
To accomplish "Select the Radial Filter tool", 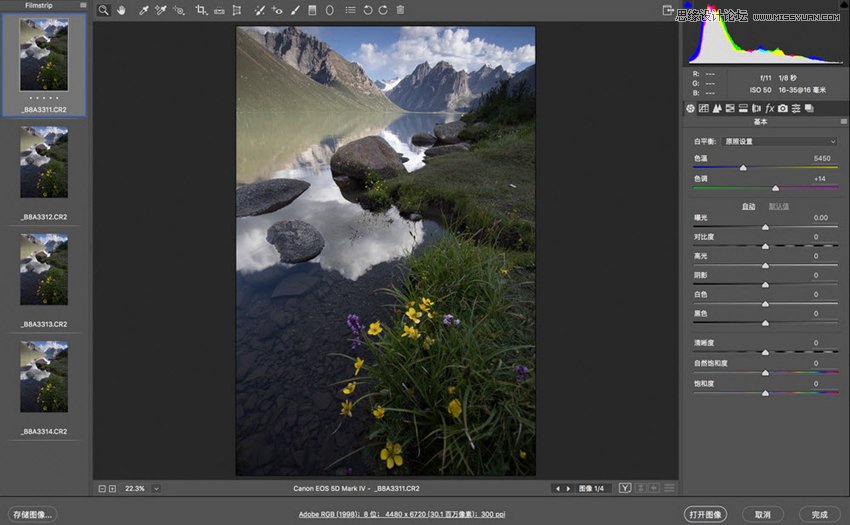I will tap(329, 10).
